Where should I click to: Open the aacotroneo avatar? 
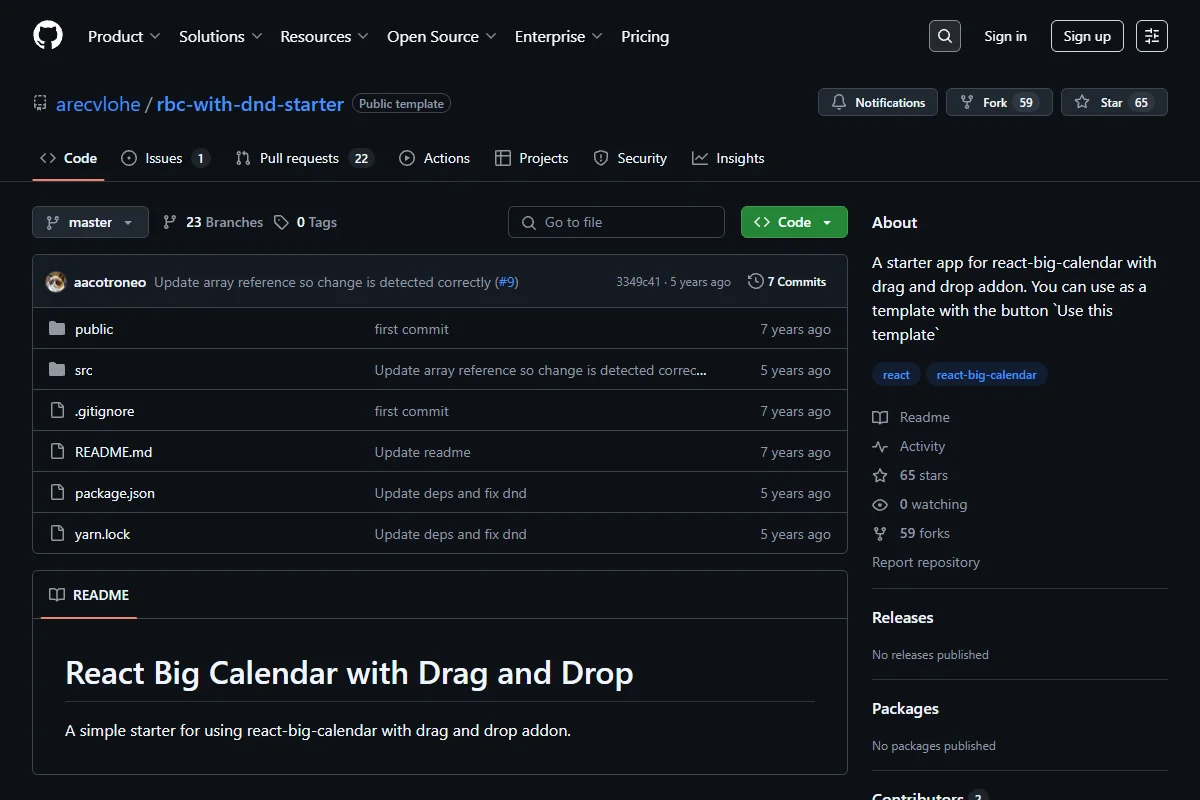56,282
